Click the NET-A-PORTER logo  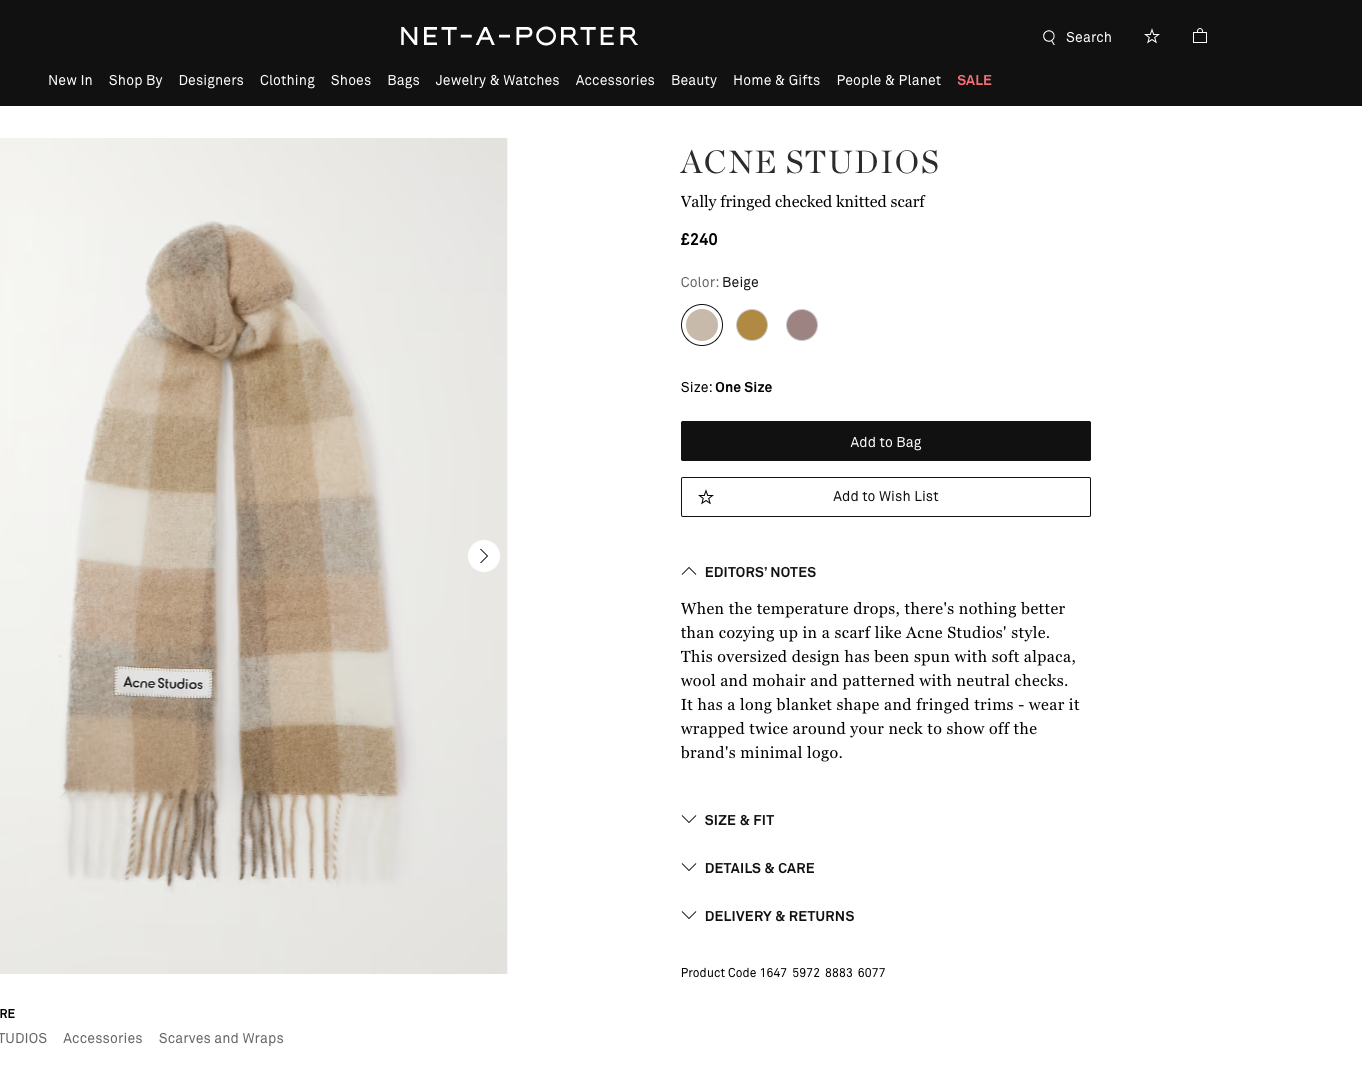point(519,36)
